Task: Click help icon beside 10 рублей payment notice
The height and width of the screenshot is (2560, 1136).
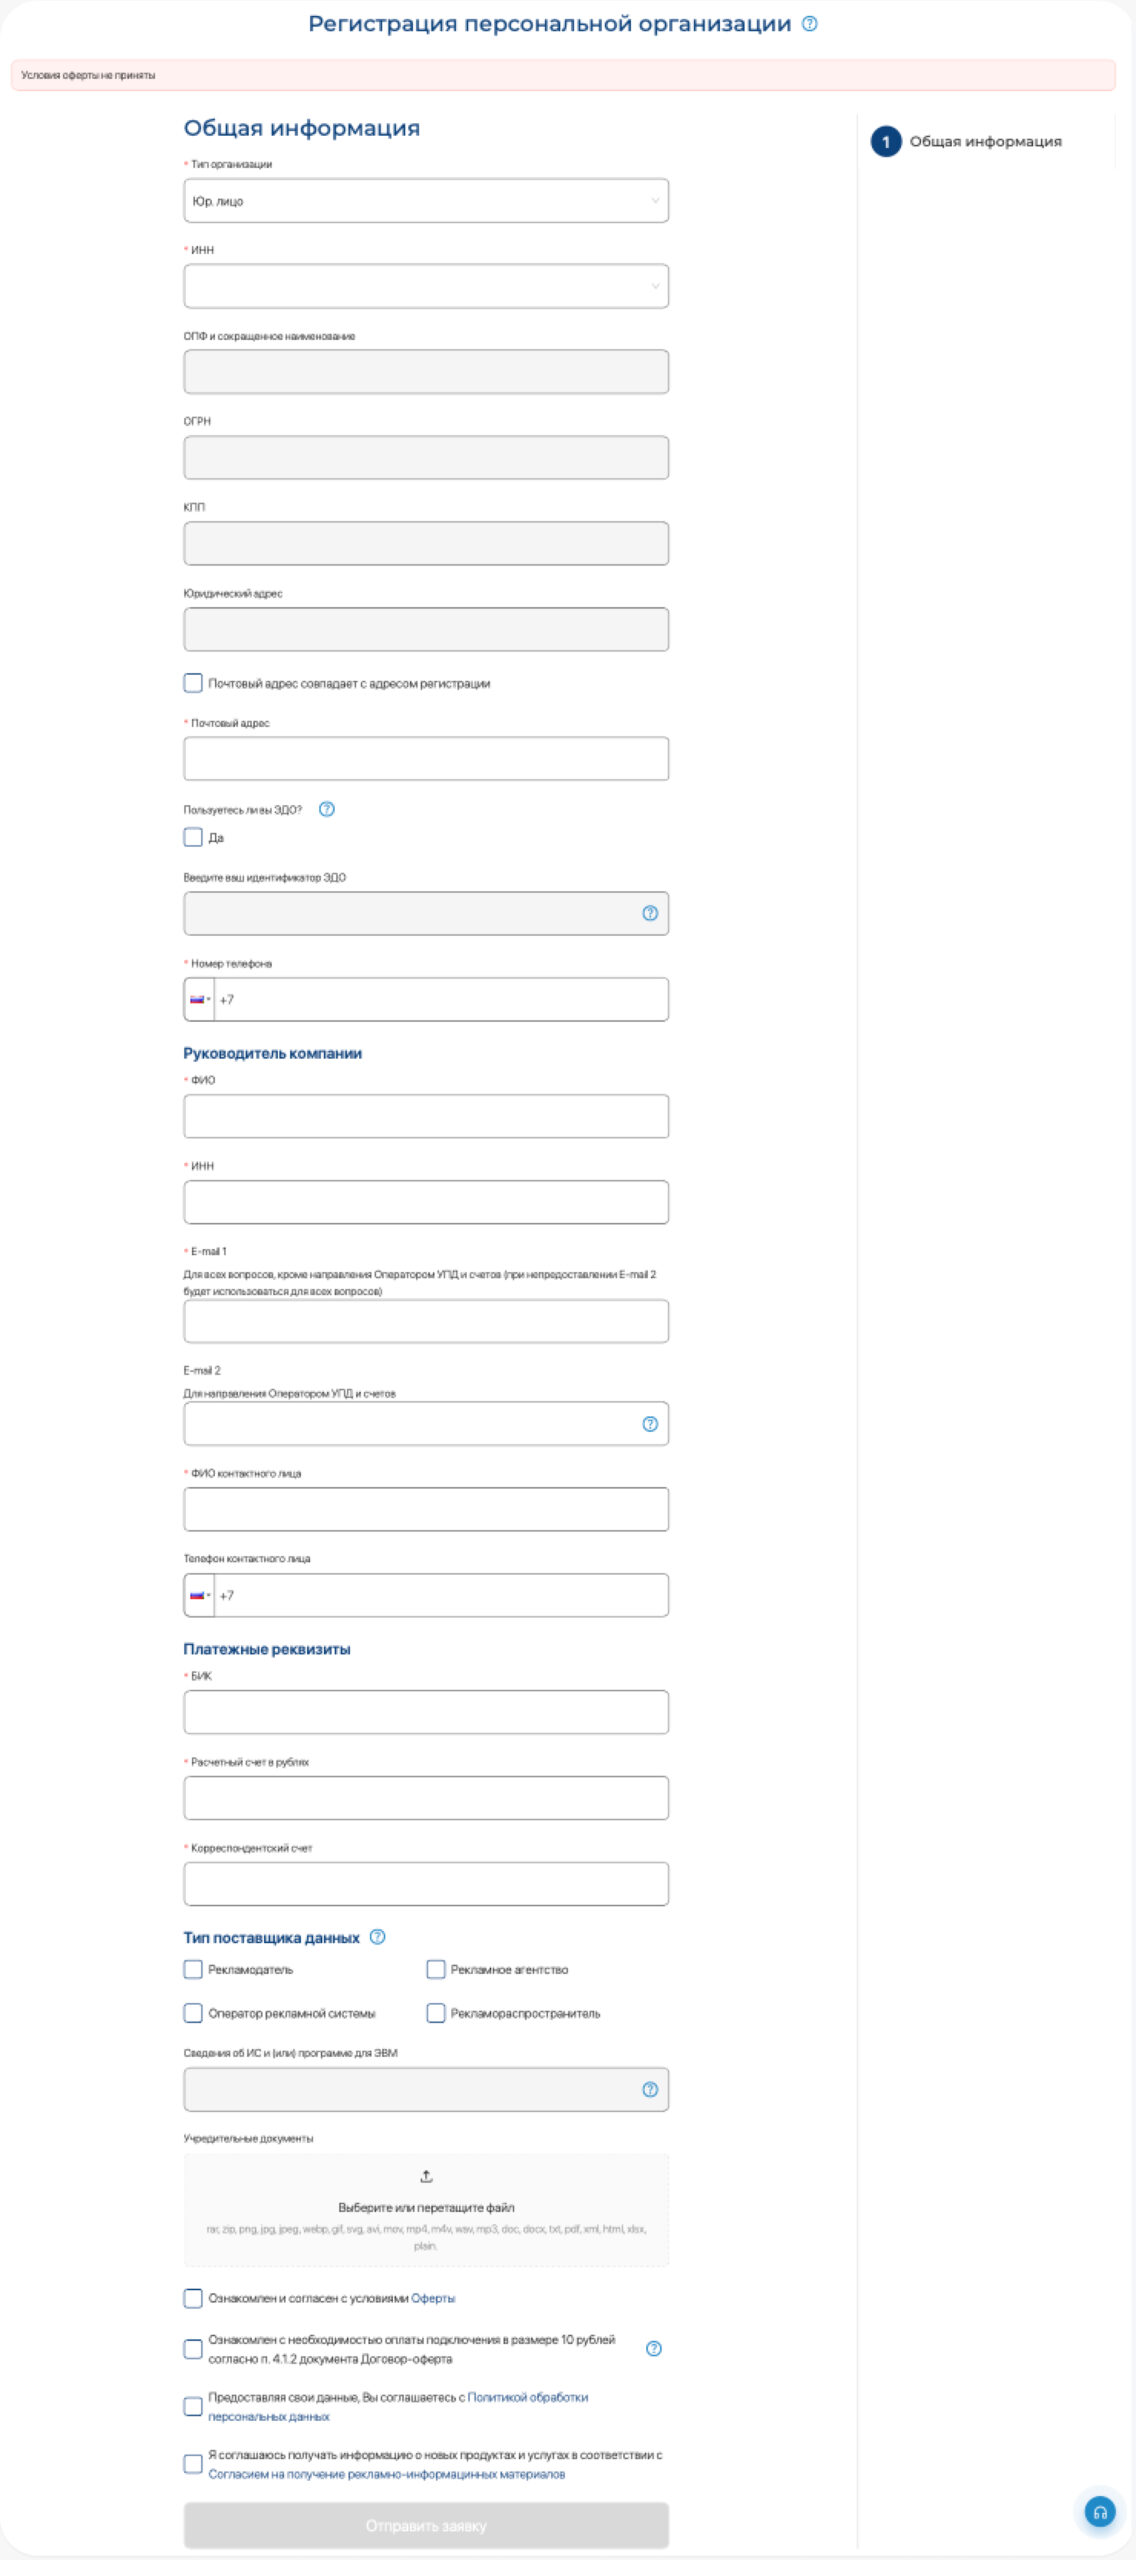Action: (654, 2349)
